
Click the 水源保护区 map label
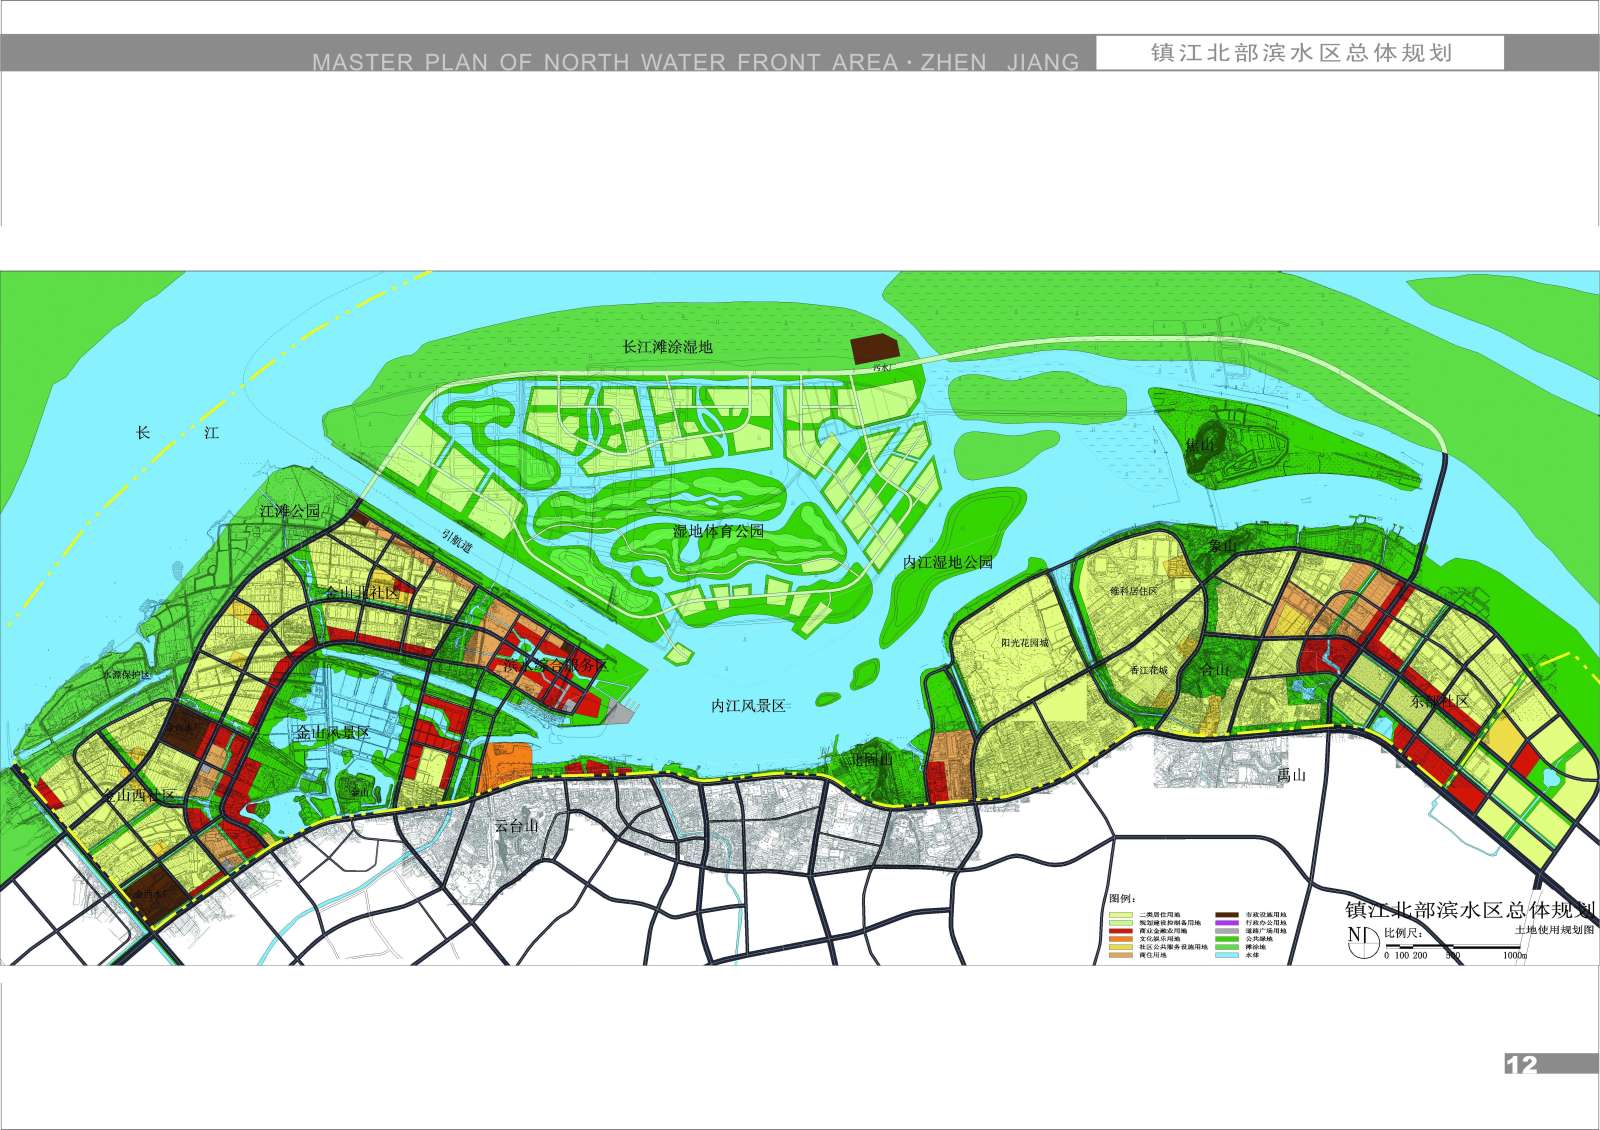tap(125, 675)
